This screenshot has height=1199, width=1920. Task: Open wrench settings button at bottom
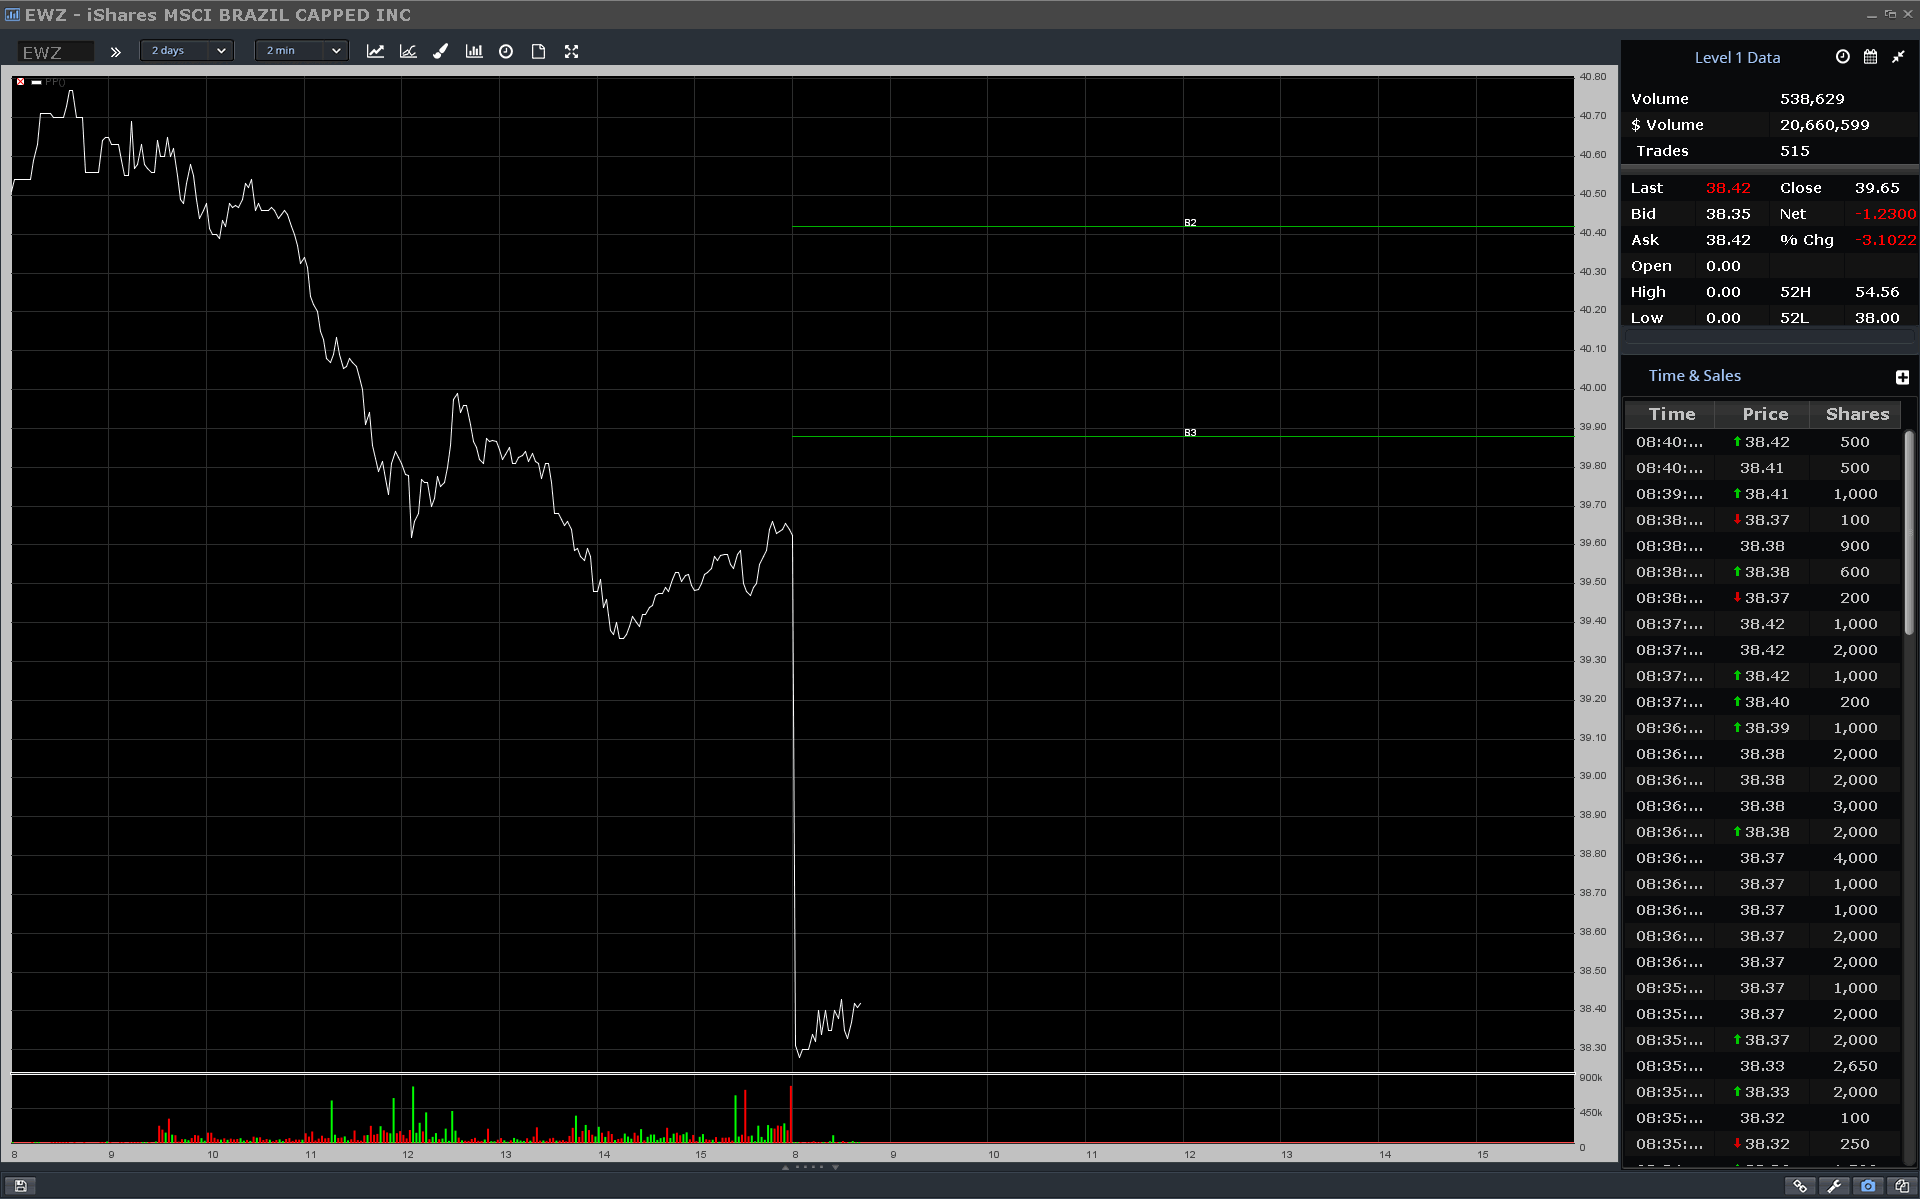pyautogui.click(x=1834, y=1186)
